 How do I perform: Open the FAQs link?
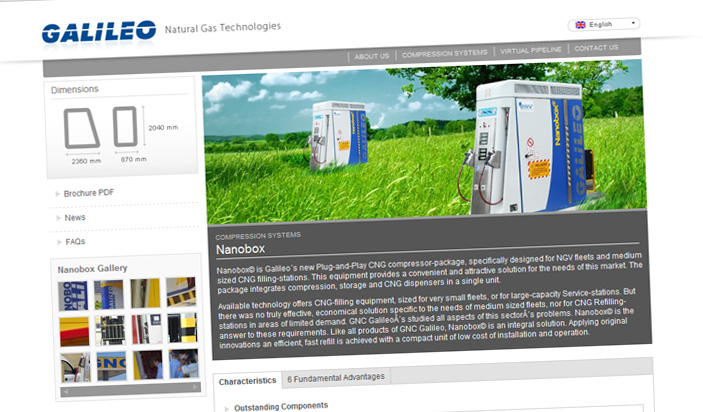point(76,241)
